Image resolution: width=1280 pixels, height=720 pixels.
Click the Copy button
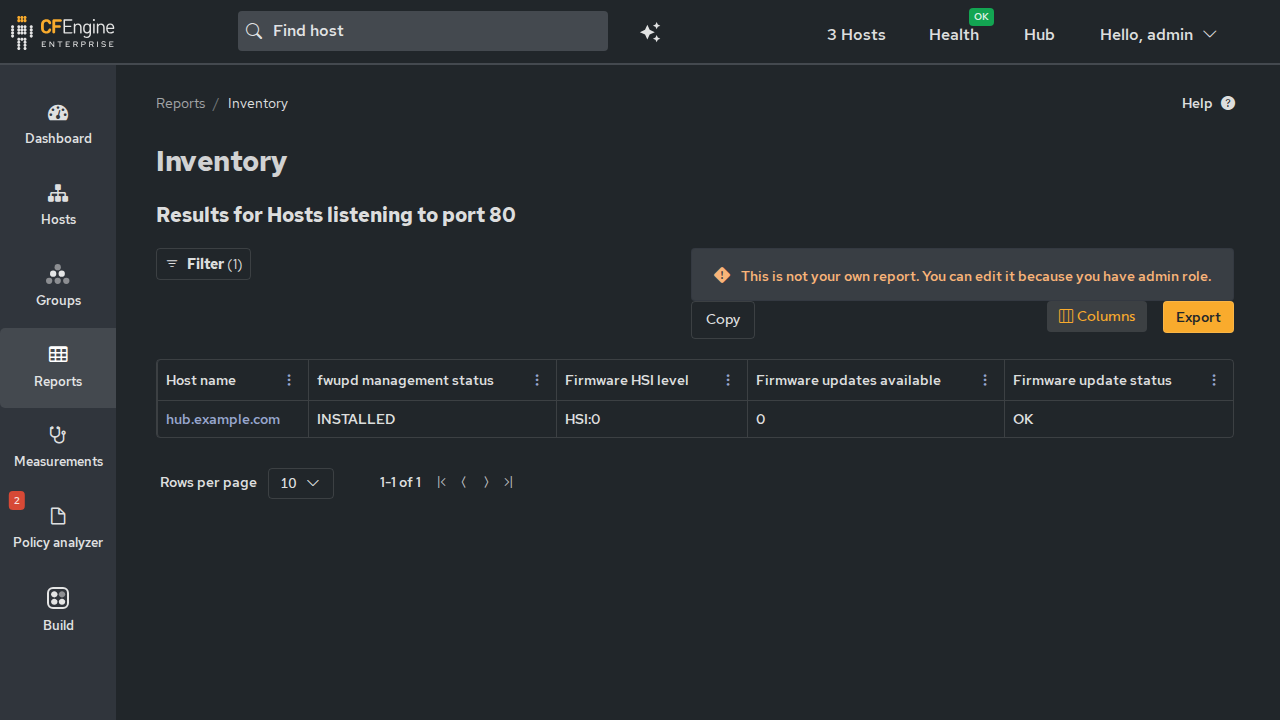[x=723, y=320]
